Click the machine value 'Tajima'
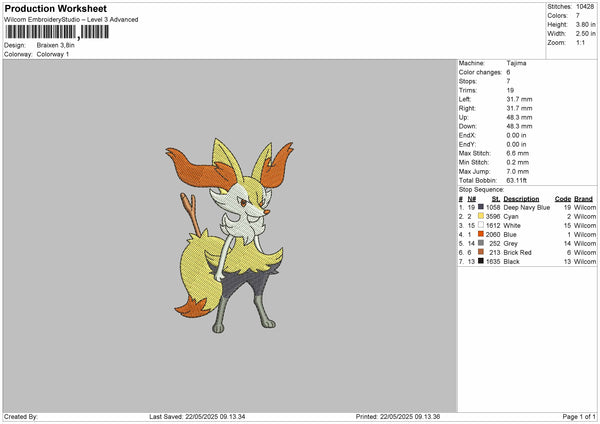This screenshot has height=424, width=600. tap(516, 63)
